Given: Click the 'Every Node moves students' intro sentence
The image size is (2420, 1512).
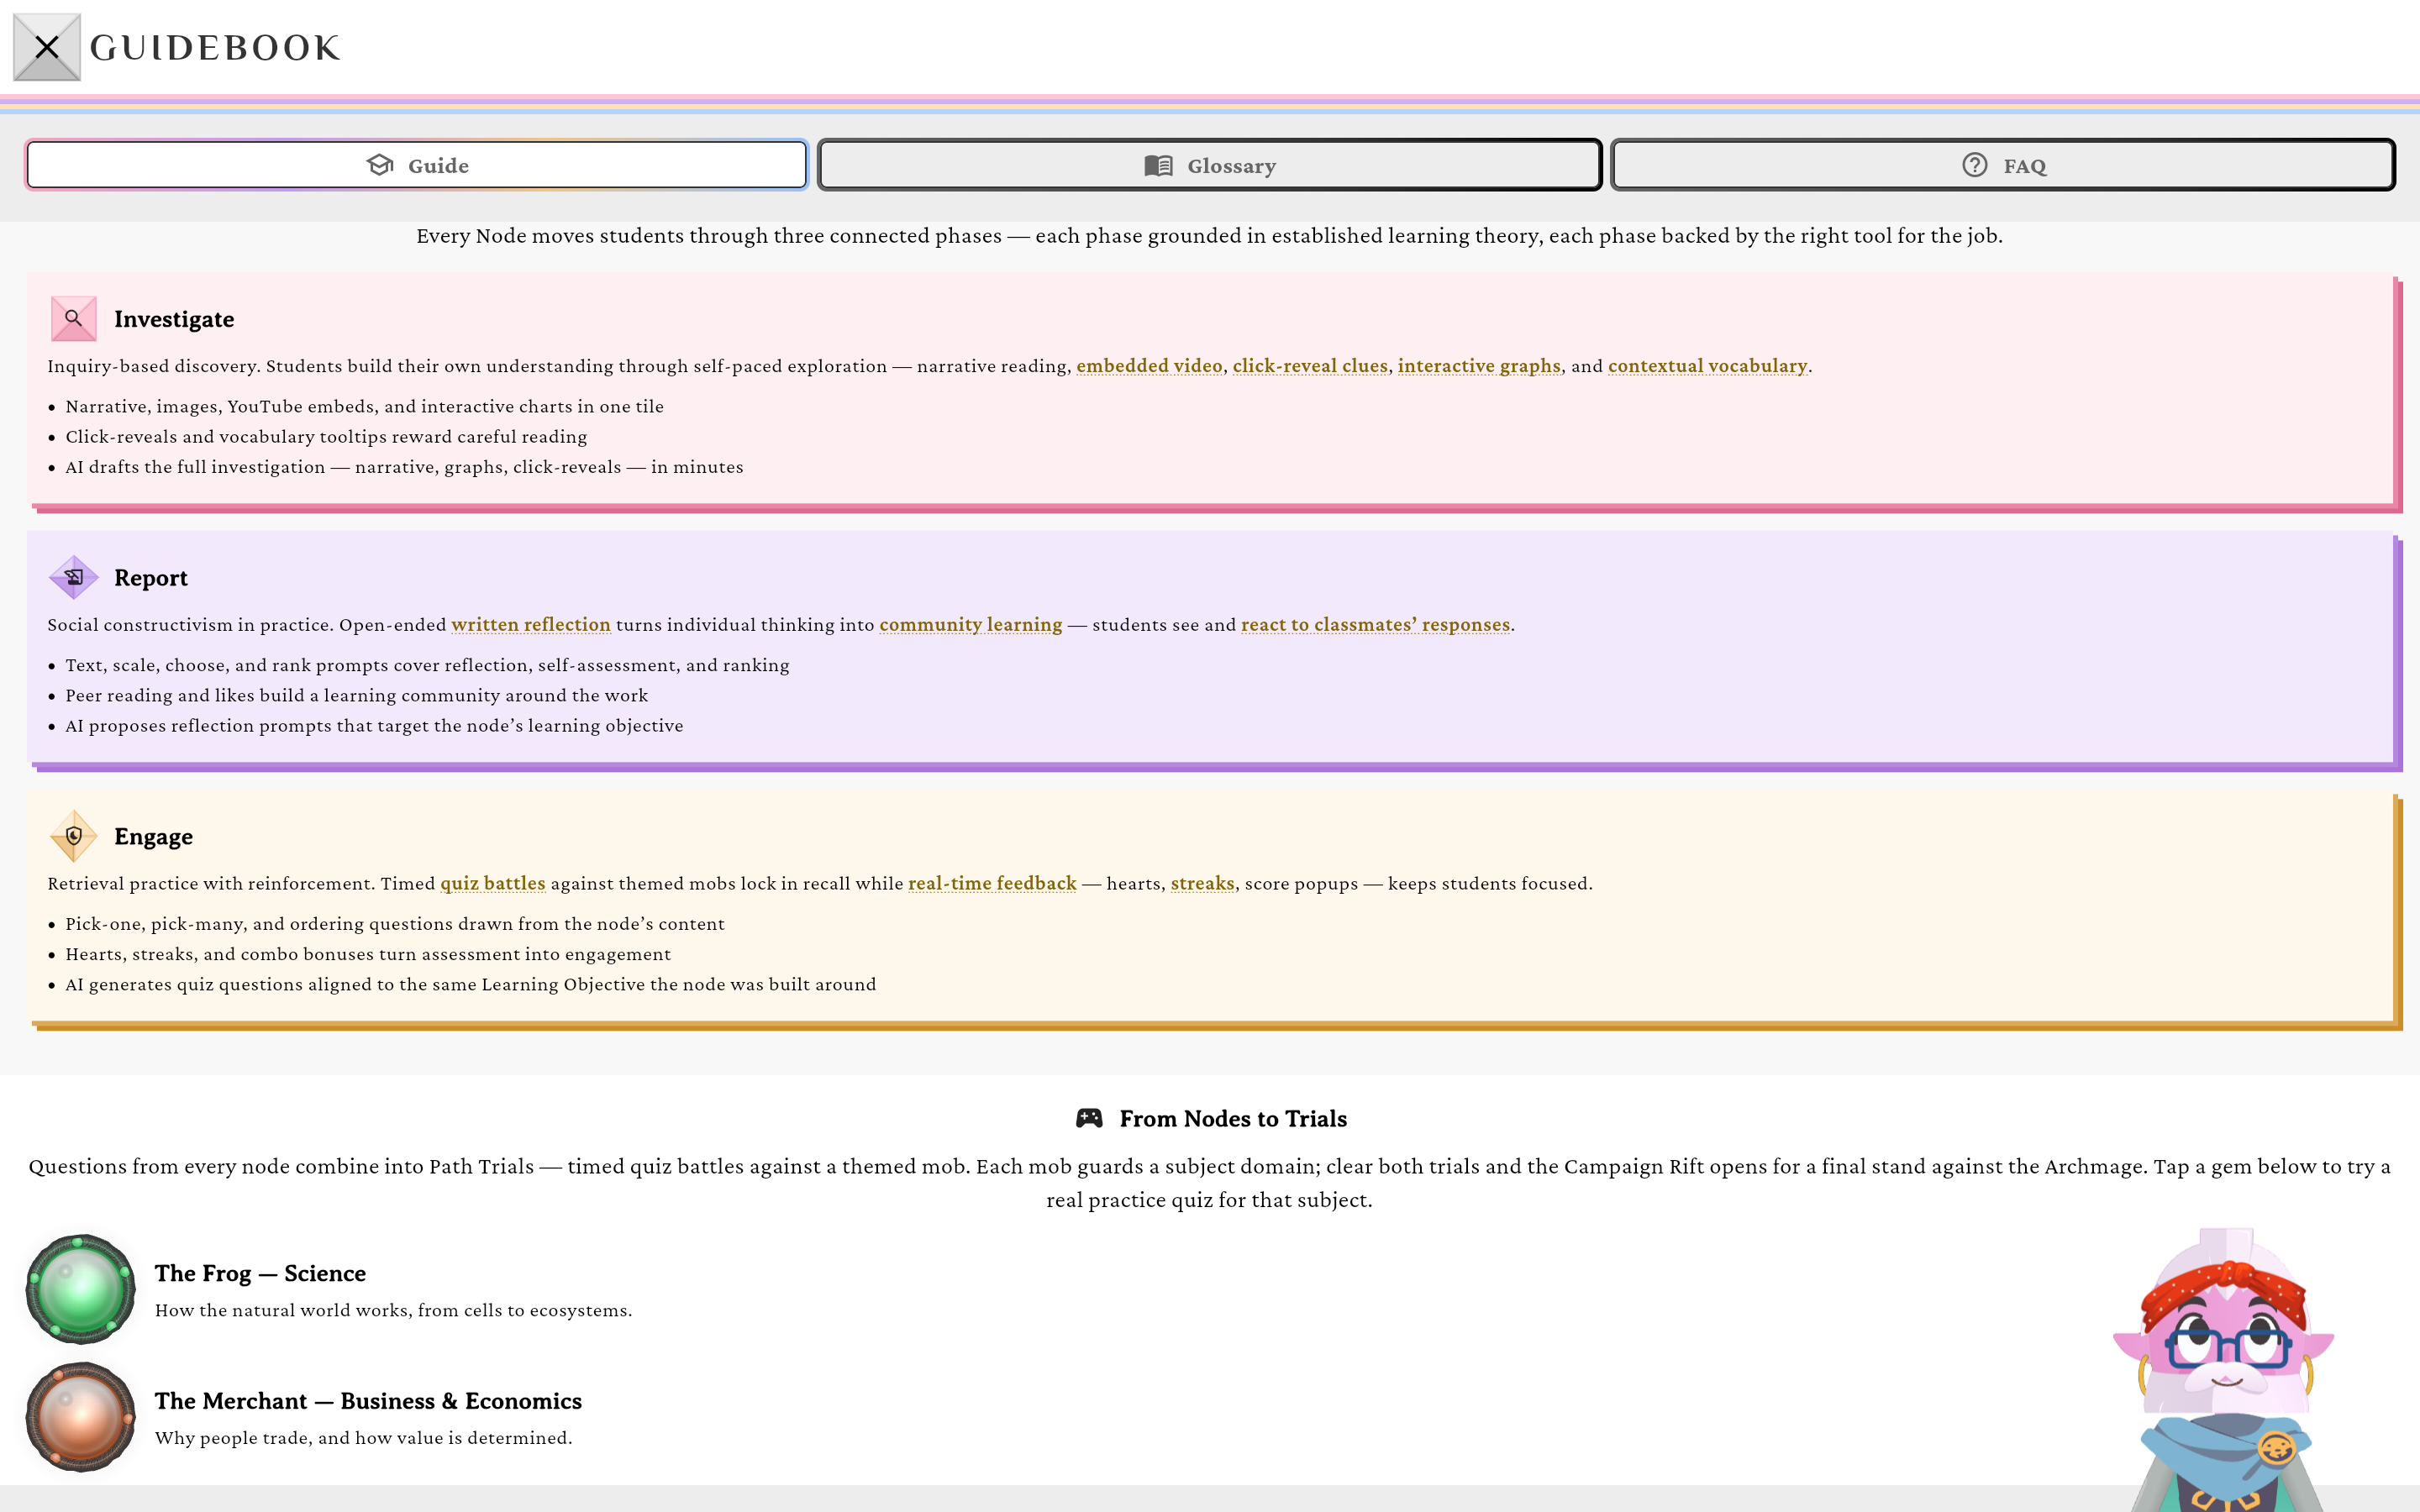Looking at the screenshot, I should pos(1210,236).
